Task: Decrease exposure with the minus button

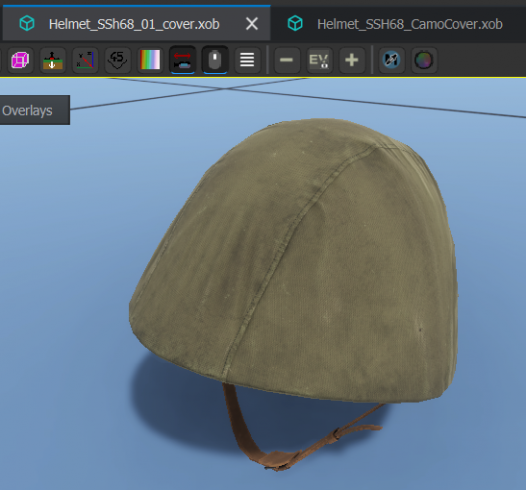Action: click(x=286, y=60)
